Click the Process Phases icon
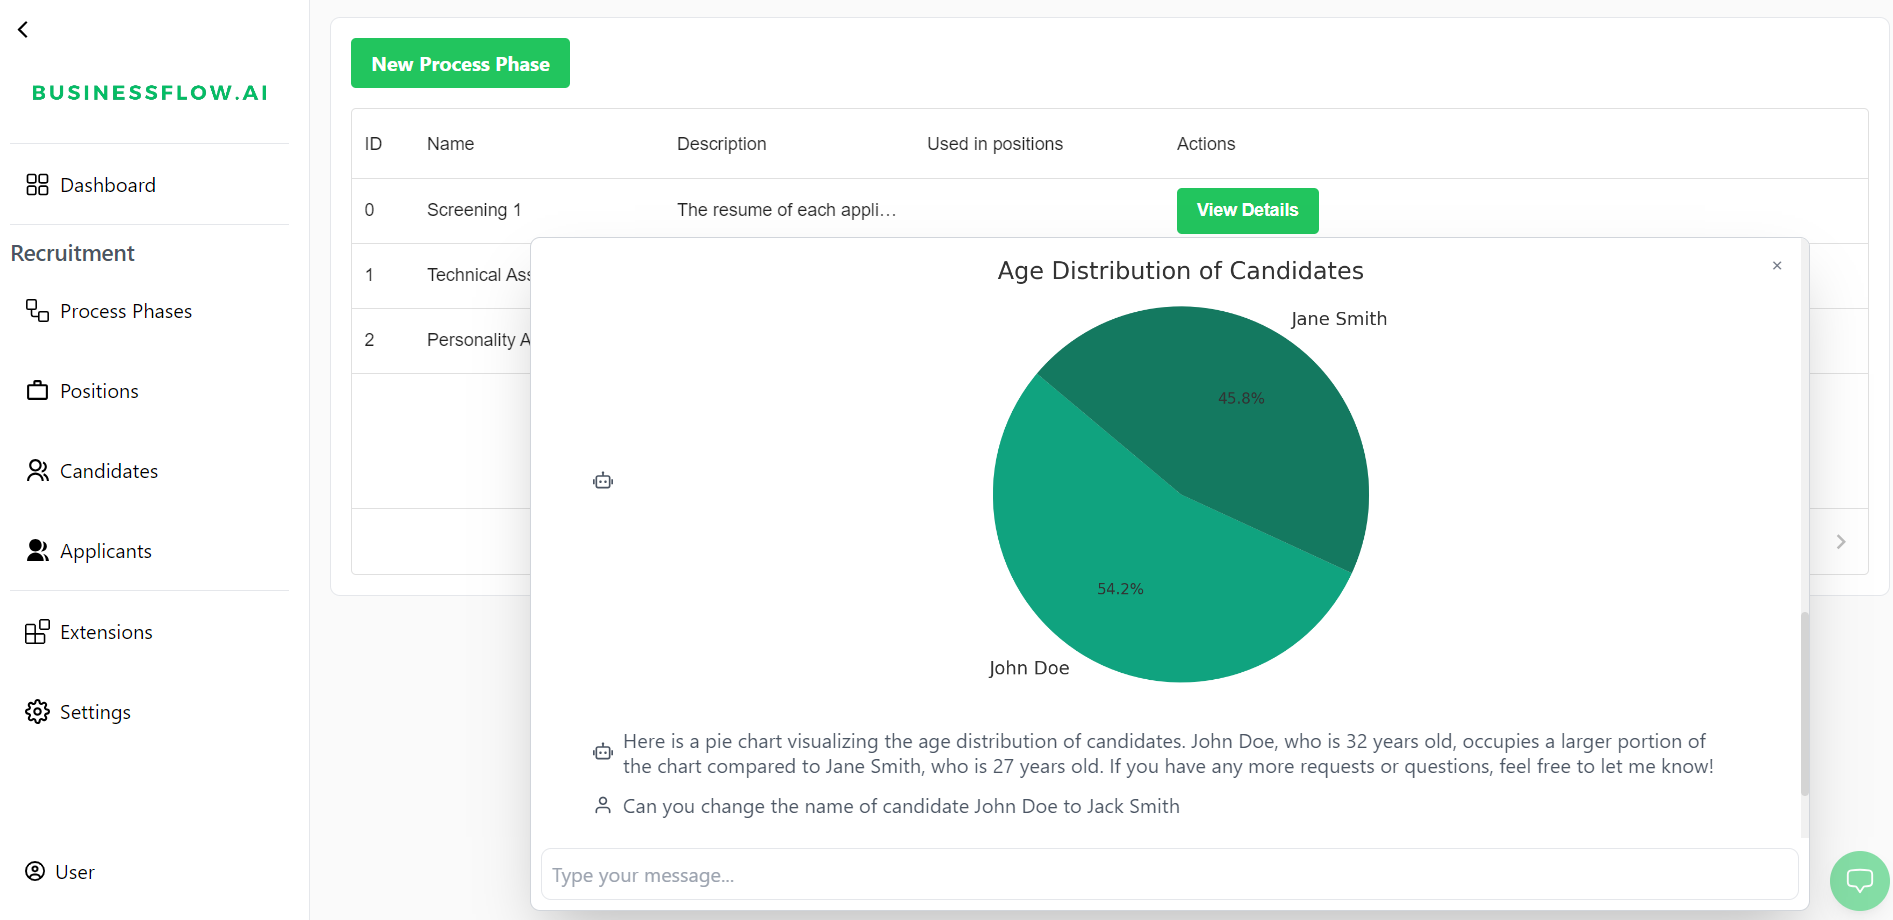The height and width of the screenshot is (920, 1893). tap(37, 311)
